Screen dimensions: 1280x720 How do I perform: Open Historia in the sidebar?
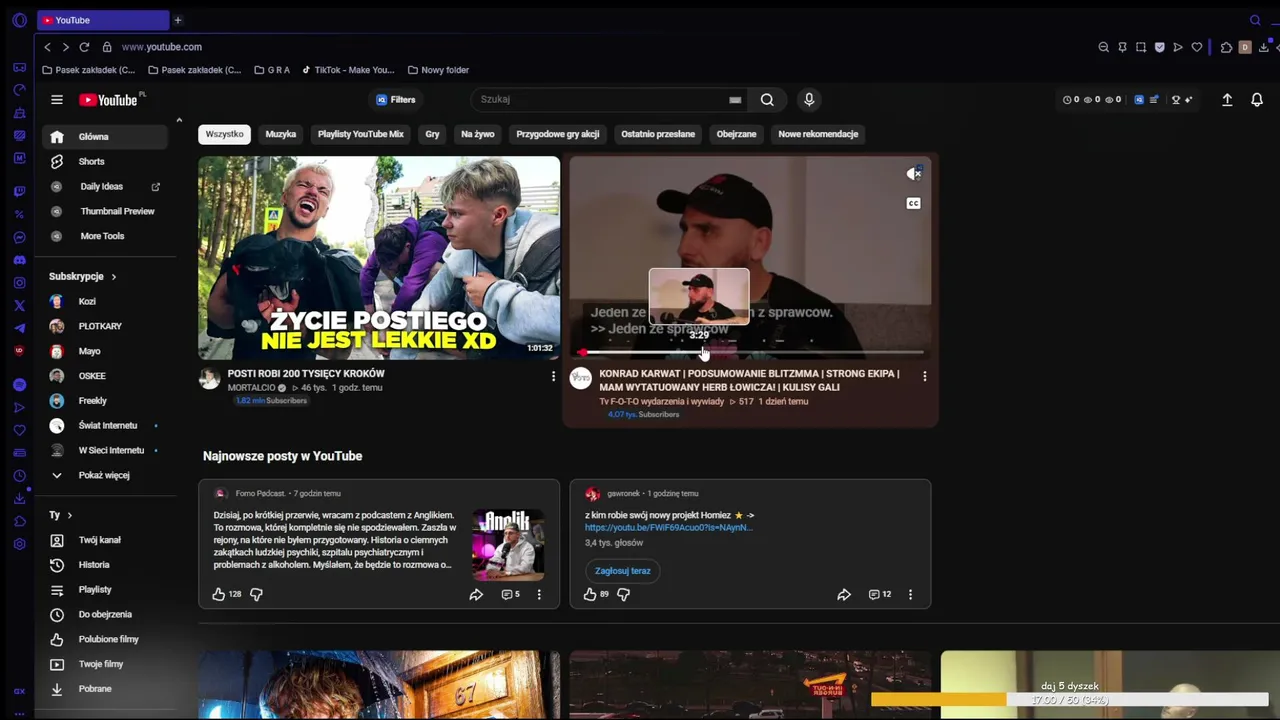click(x=104, y=565)
